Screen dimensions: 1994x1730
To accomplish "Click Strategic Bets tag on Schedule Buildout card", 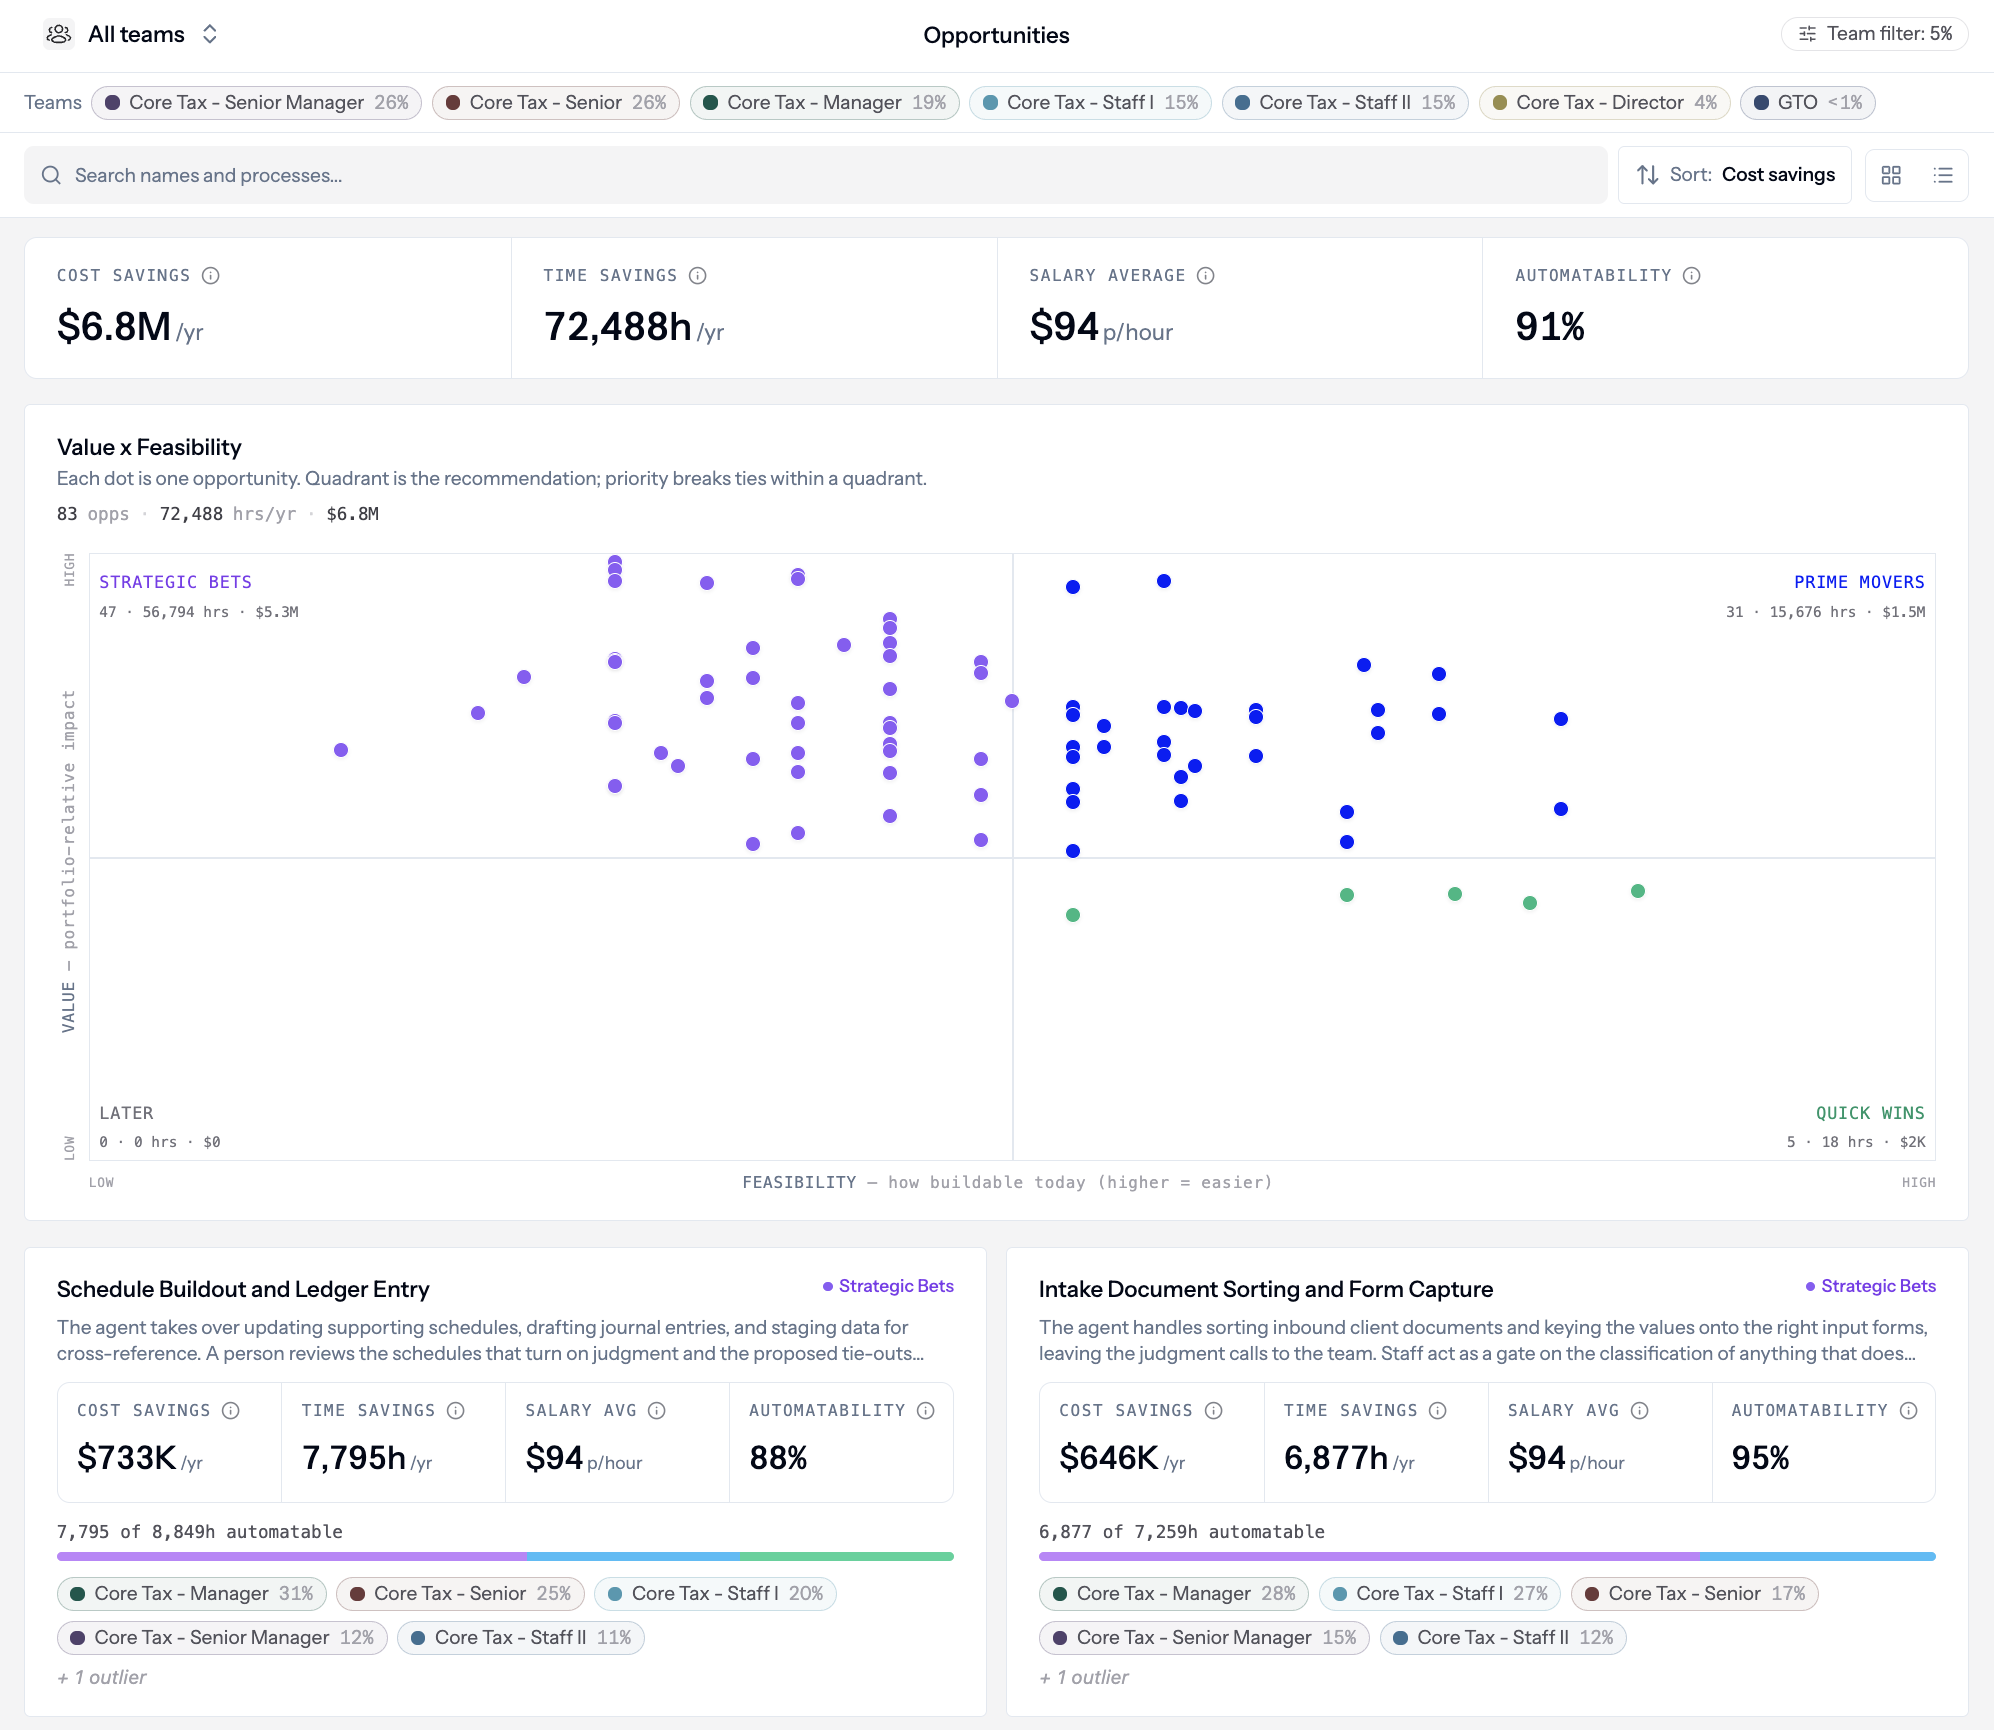I will pos(888,1286).
